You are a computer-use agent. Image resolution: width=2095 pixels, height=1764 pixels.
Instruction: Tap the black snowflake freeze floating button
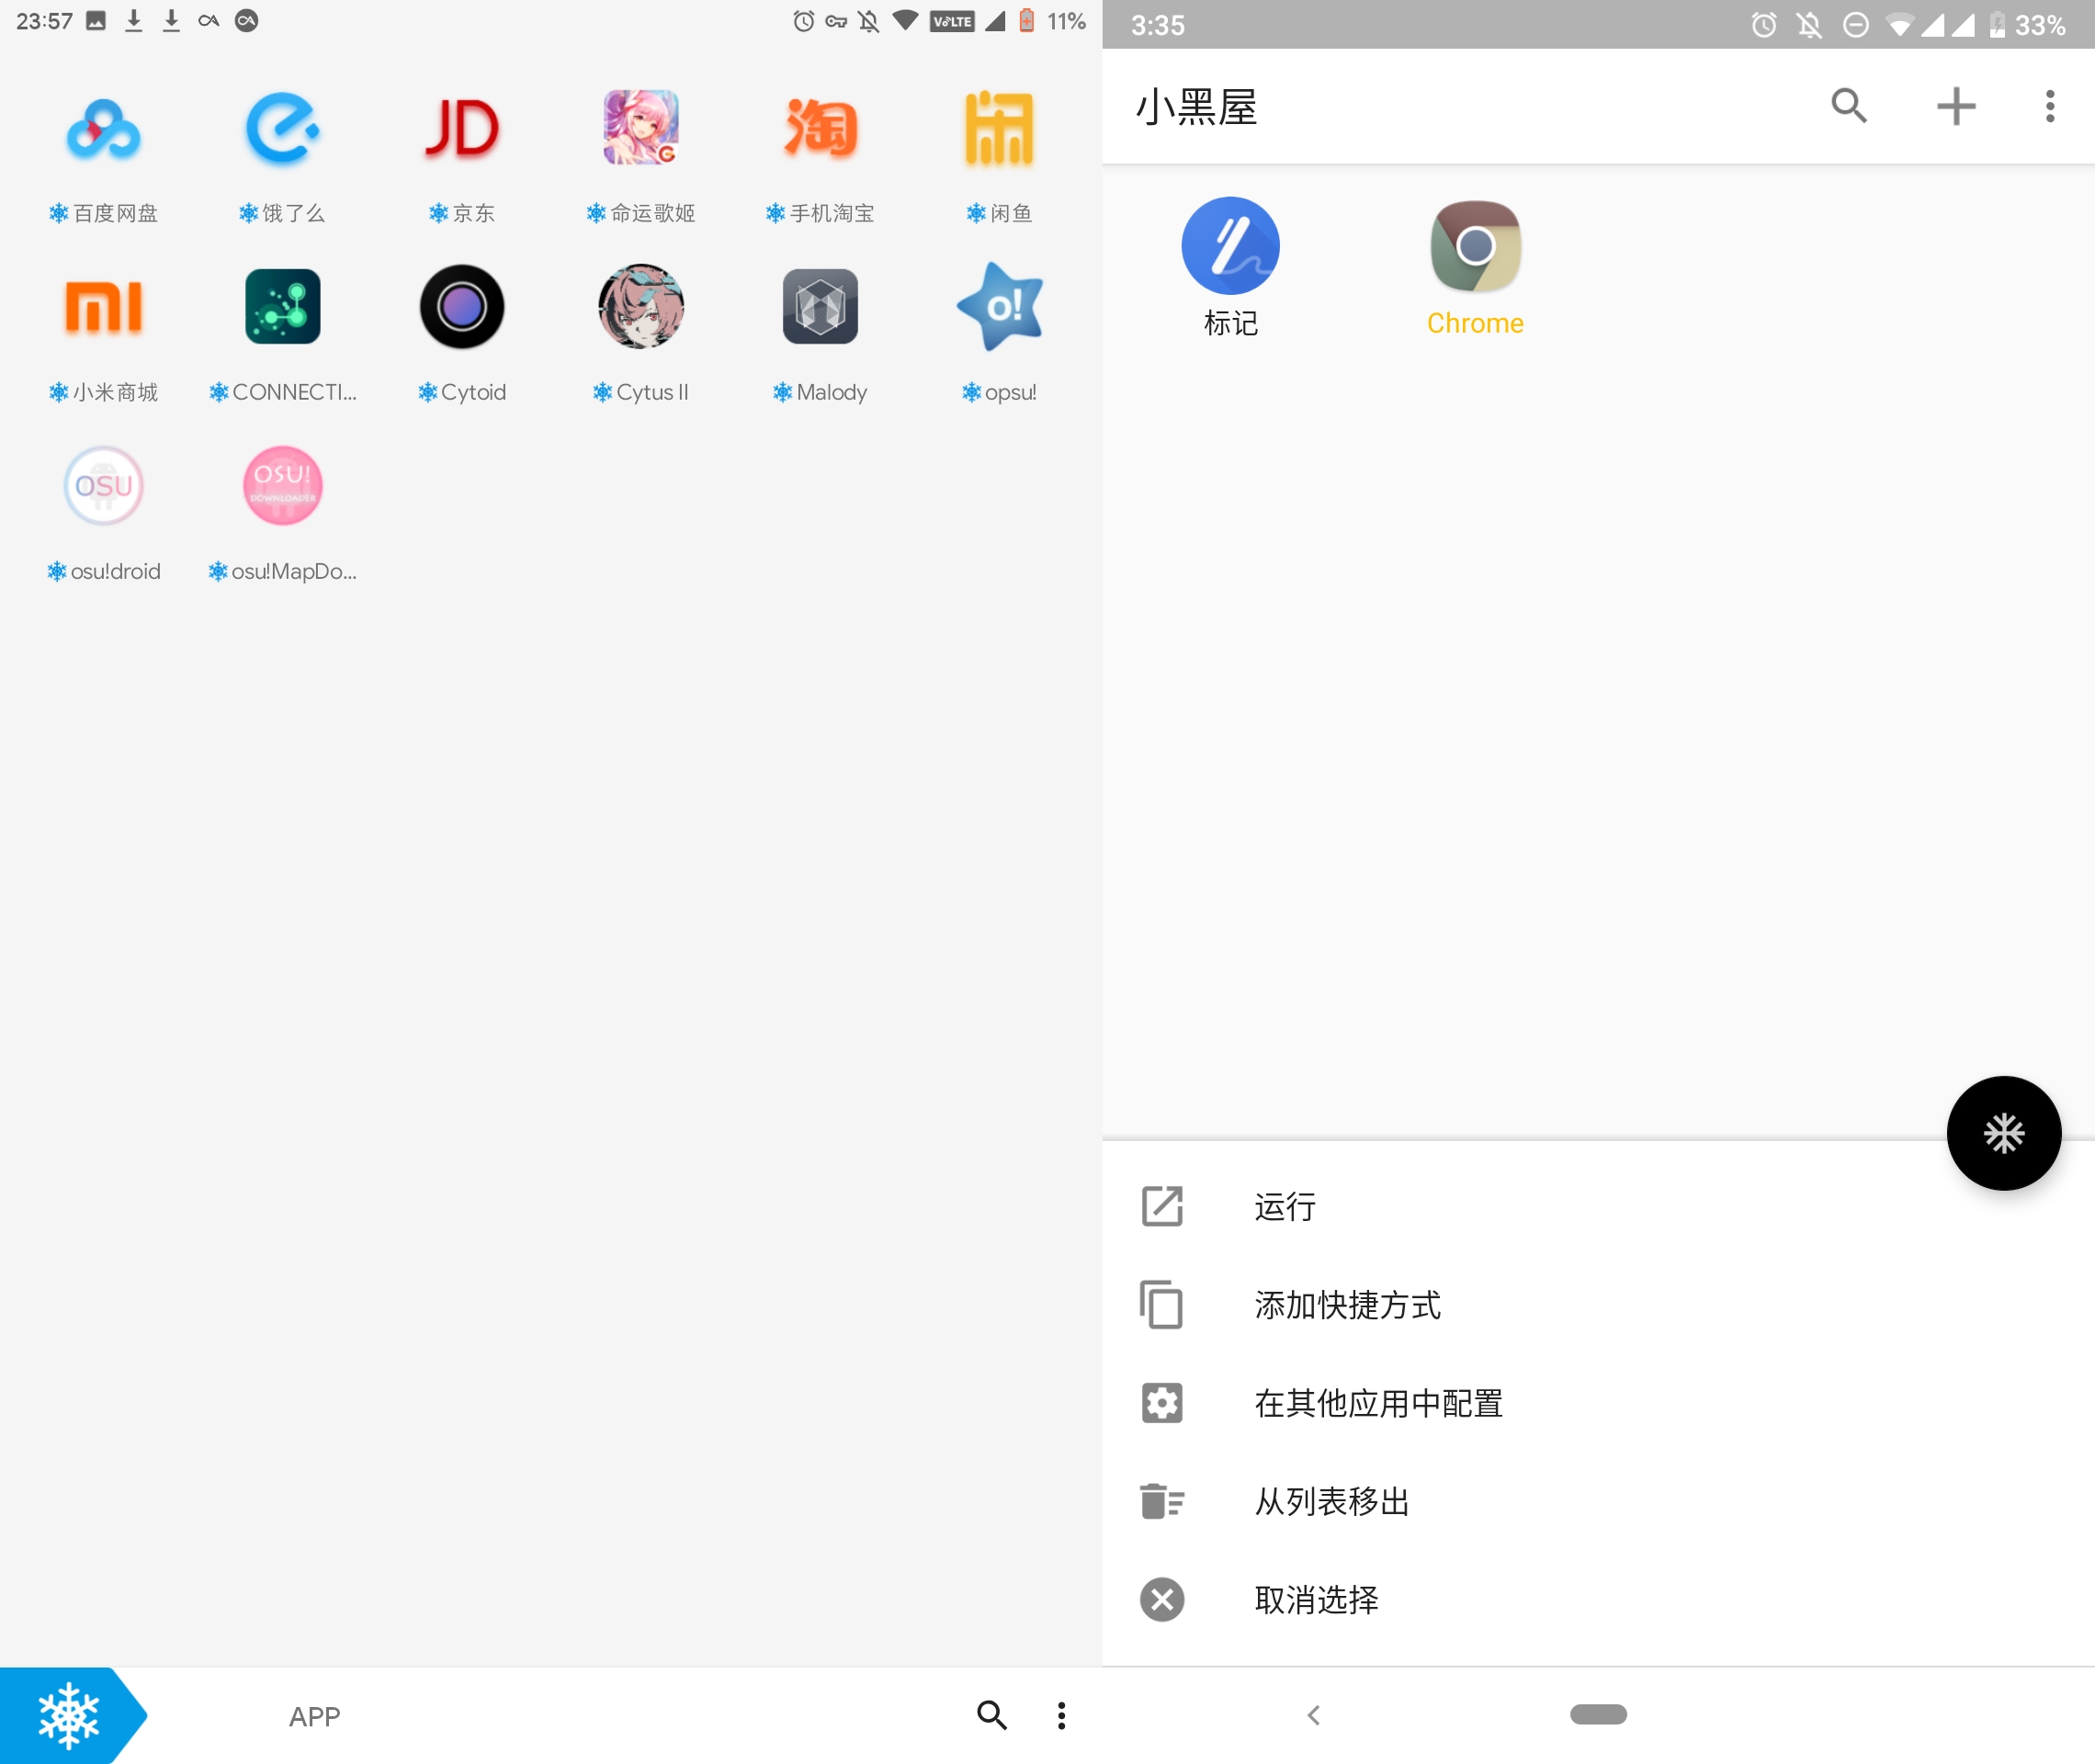(2003, 1133)
